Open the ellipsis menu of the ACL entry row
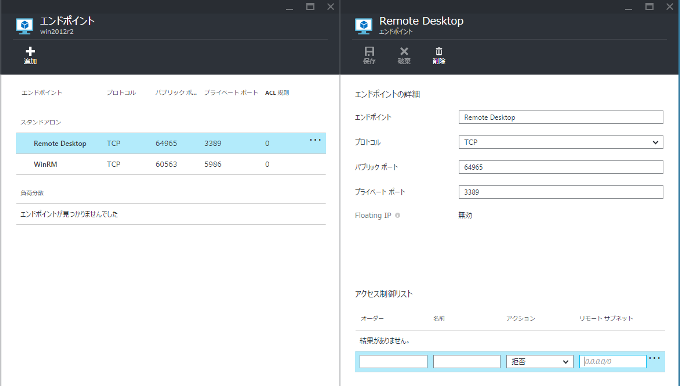The width and height of the screenshot is (680, 386). 654,358
